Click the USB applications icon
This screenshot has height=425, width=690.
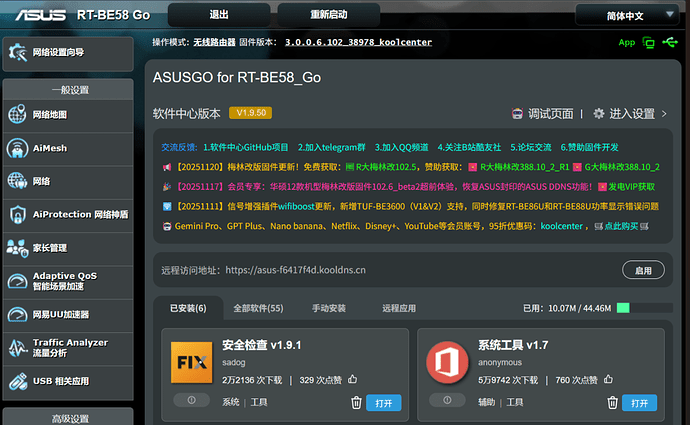click(18, 381)
